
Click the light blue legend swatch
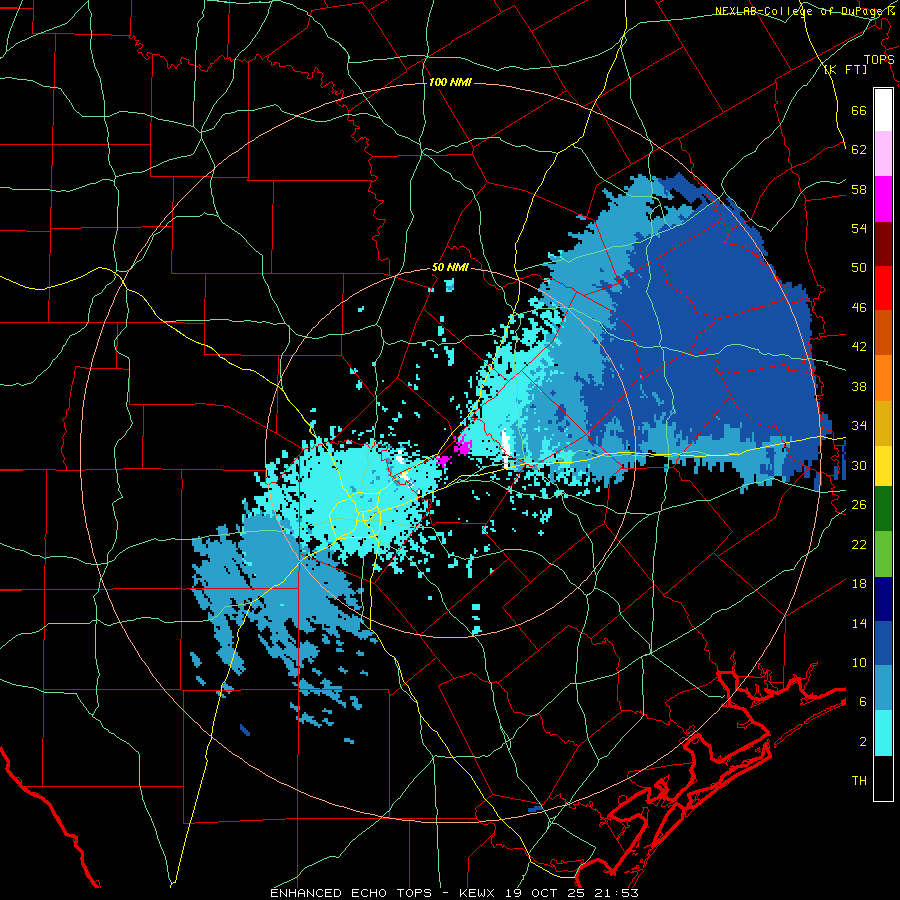click(x=883, y=688)
